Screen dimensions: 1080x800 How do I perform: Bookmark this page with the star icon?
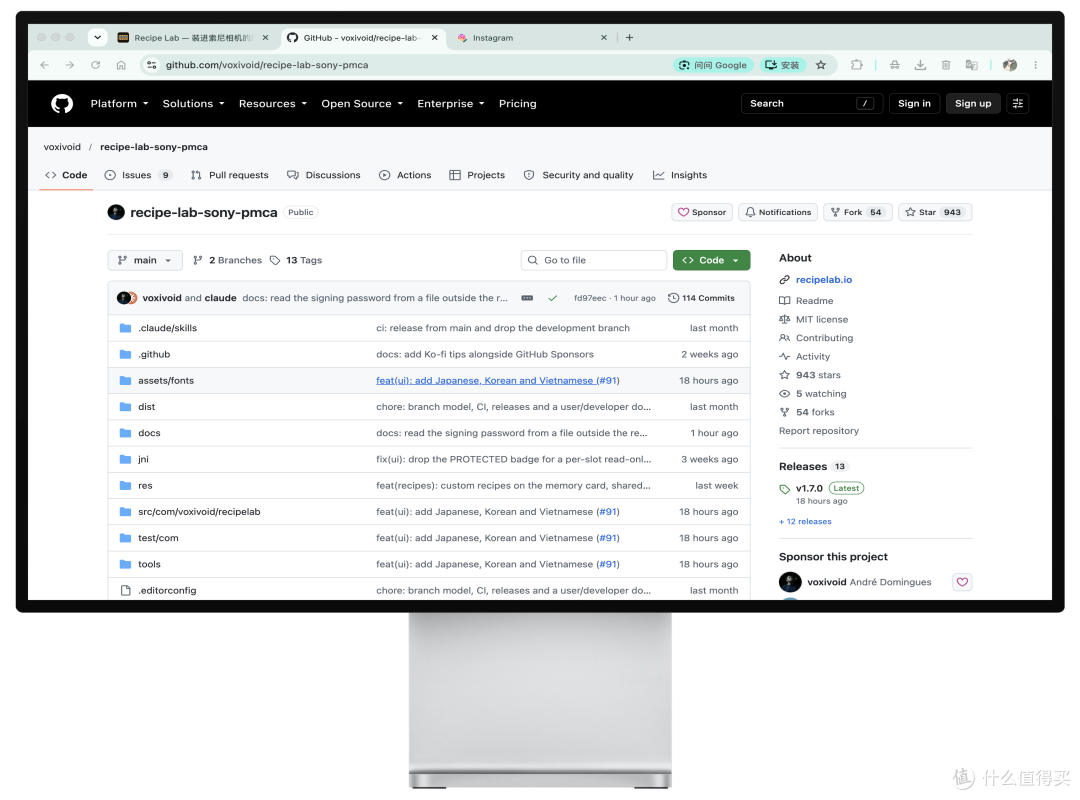click(x=820, y=65)
